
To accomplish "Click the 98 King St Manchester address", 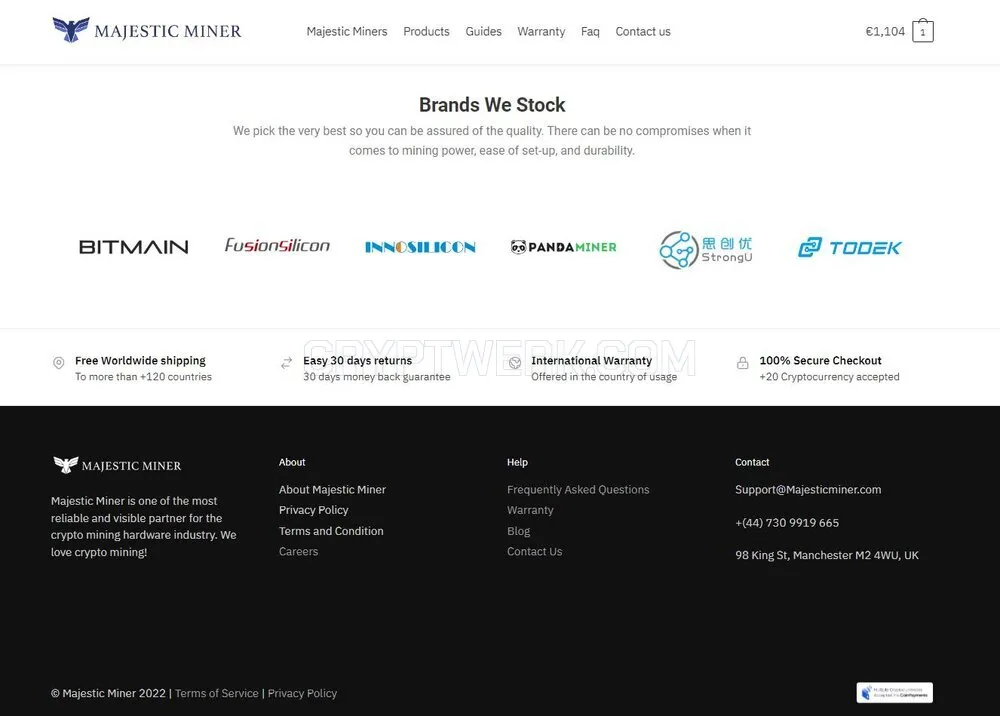I will click(x=827, y=555).
